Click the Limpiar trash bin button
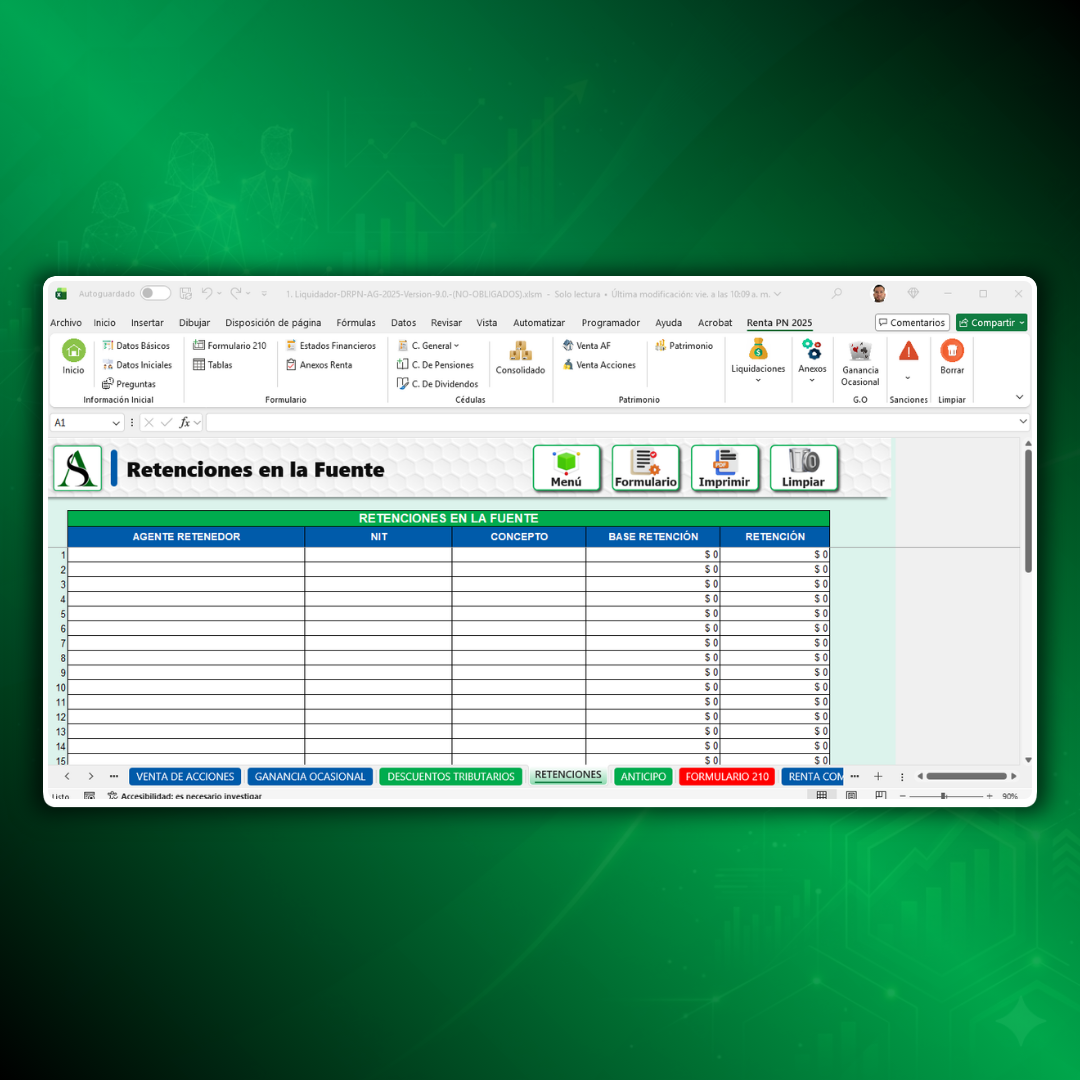This screenshot has width=1080, height=1080. (x=804, y=468)
